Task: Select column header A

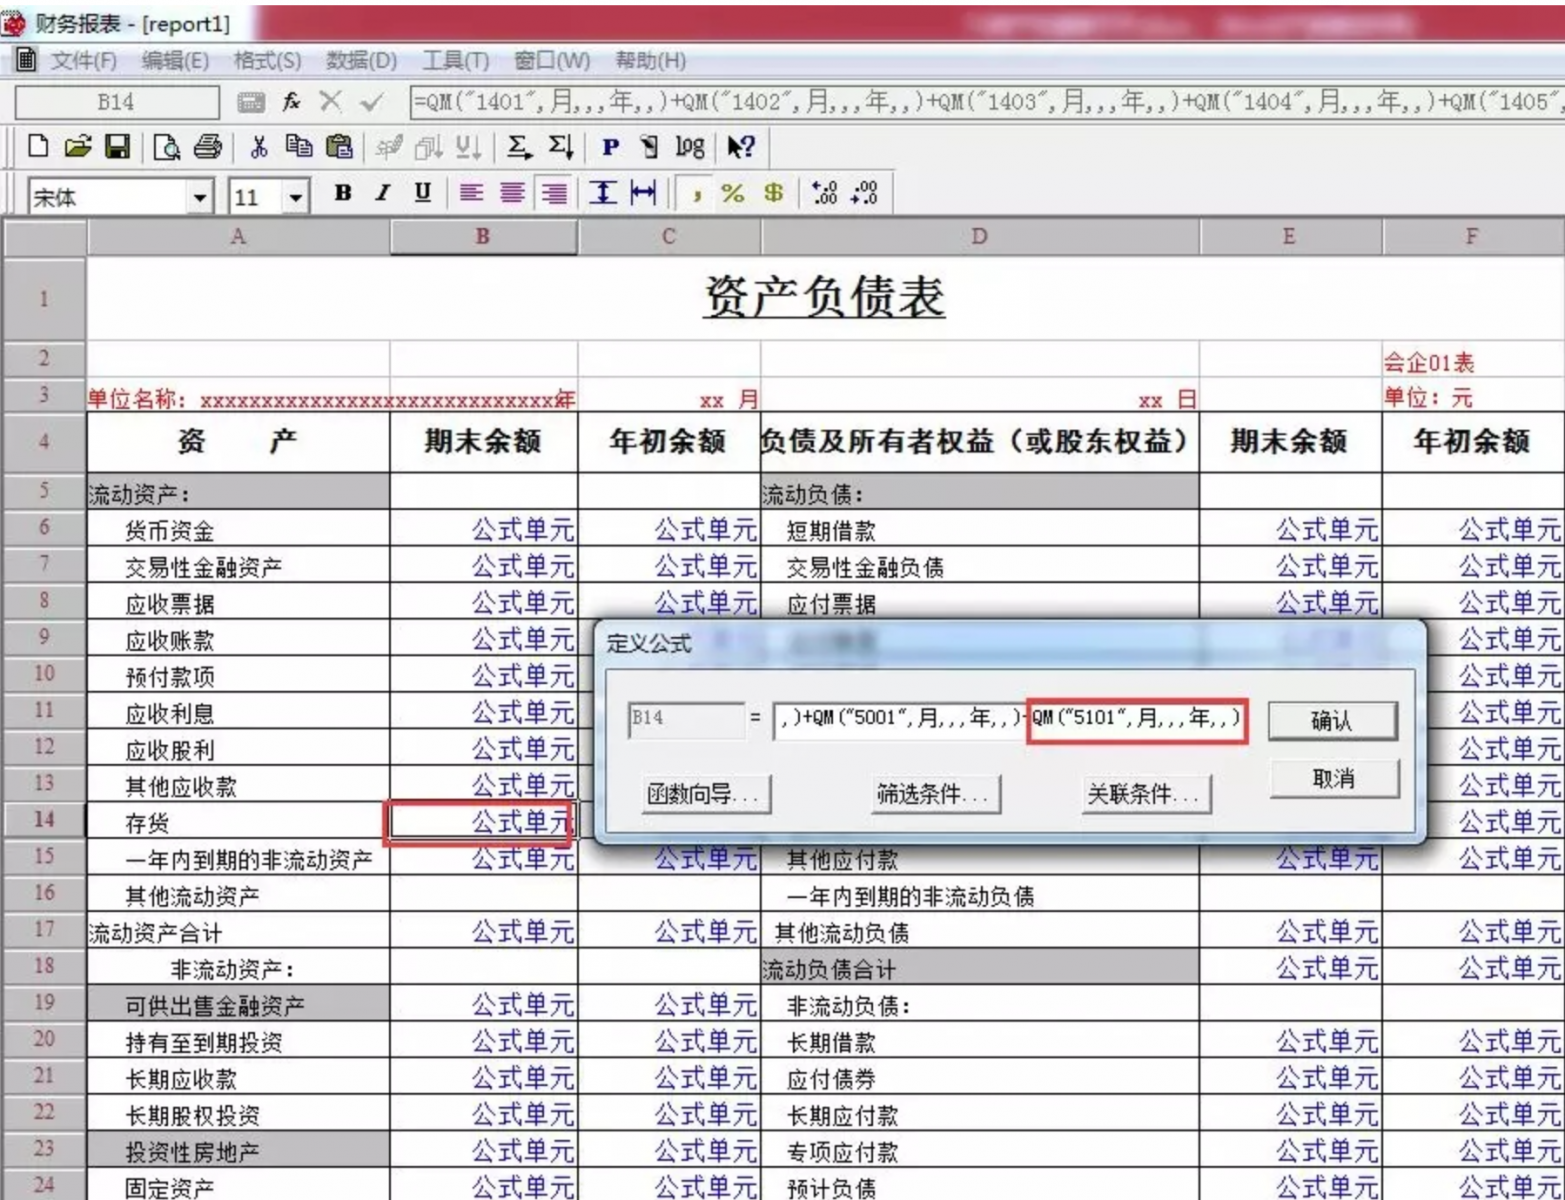Action: coord(238,236)
